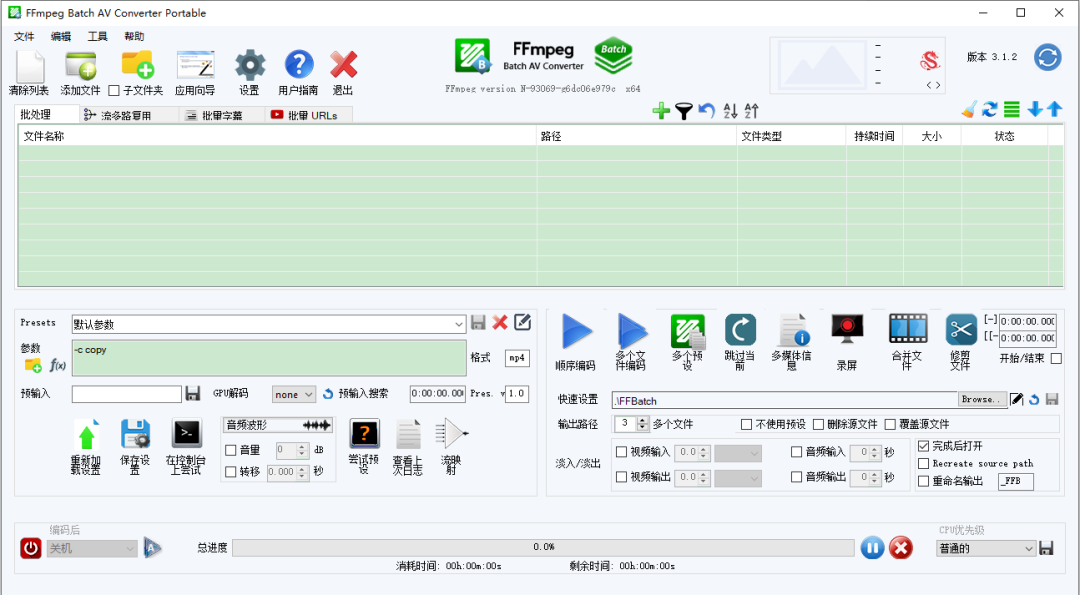Screen dimensions: 1080x595
Task: Uncheck 完成后打开 option
Action: (x=924, y=446)
